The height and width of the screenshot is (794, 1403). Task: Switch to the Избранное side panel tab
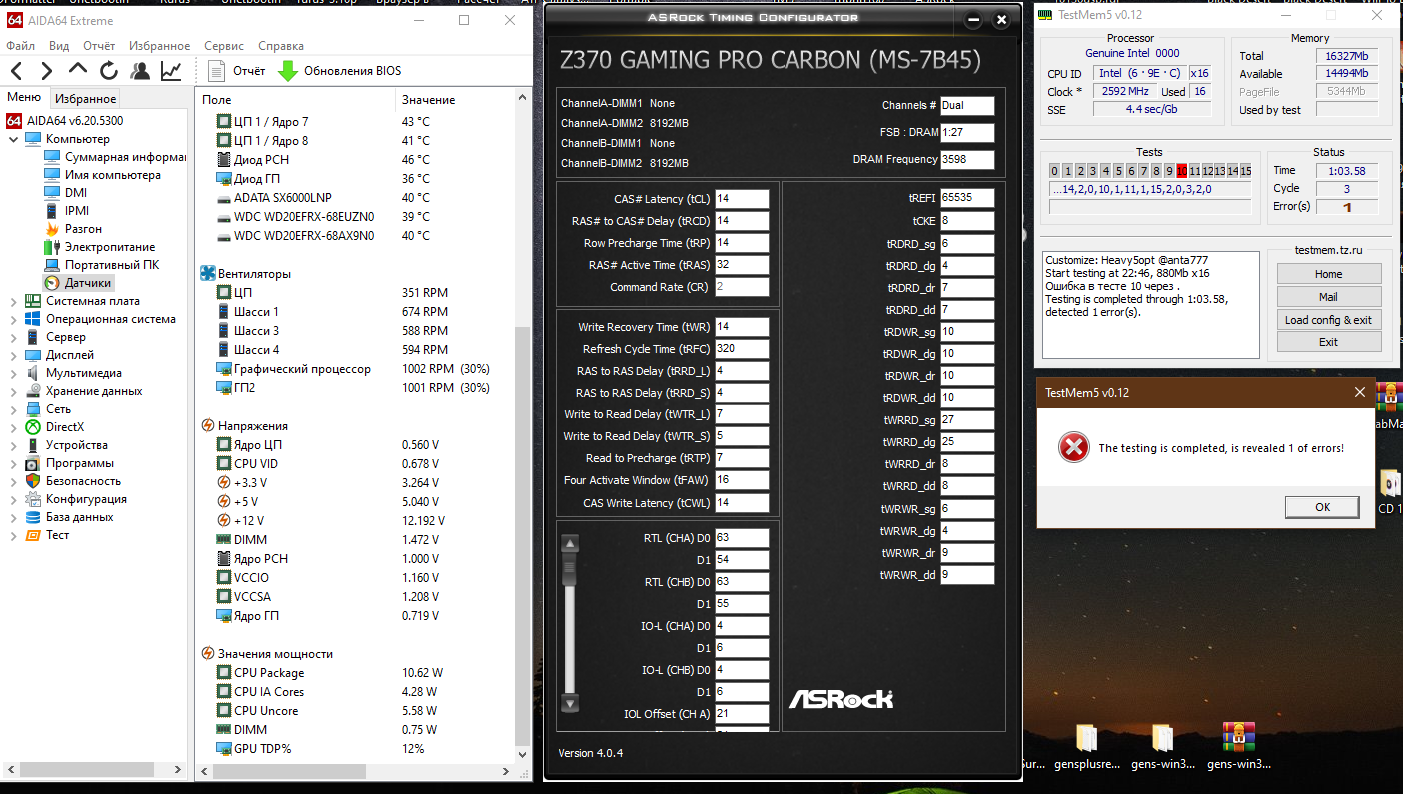coord(86,99)
